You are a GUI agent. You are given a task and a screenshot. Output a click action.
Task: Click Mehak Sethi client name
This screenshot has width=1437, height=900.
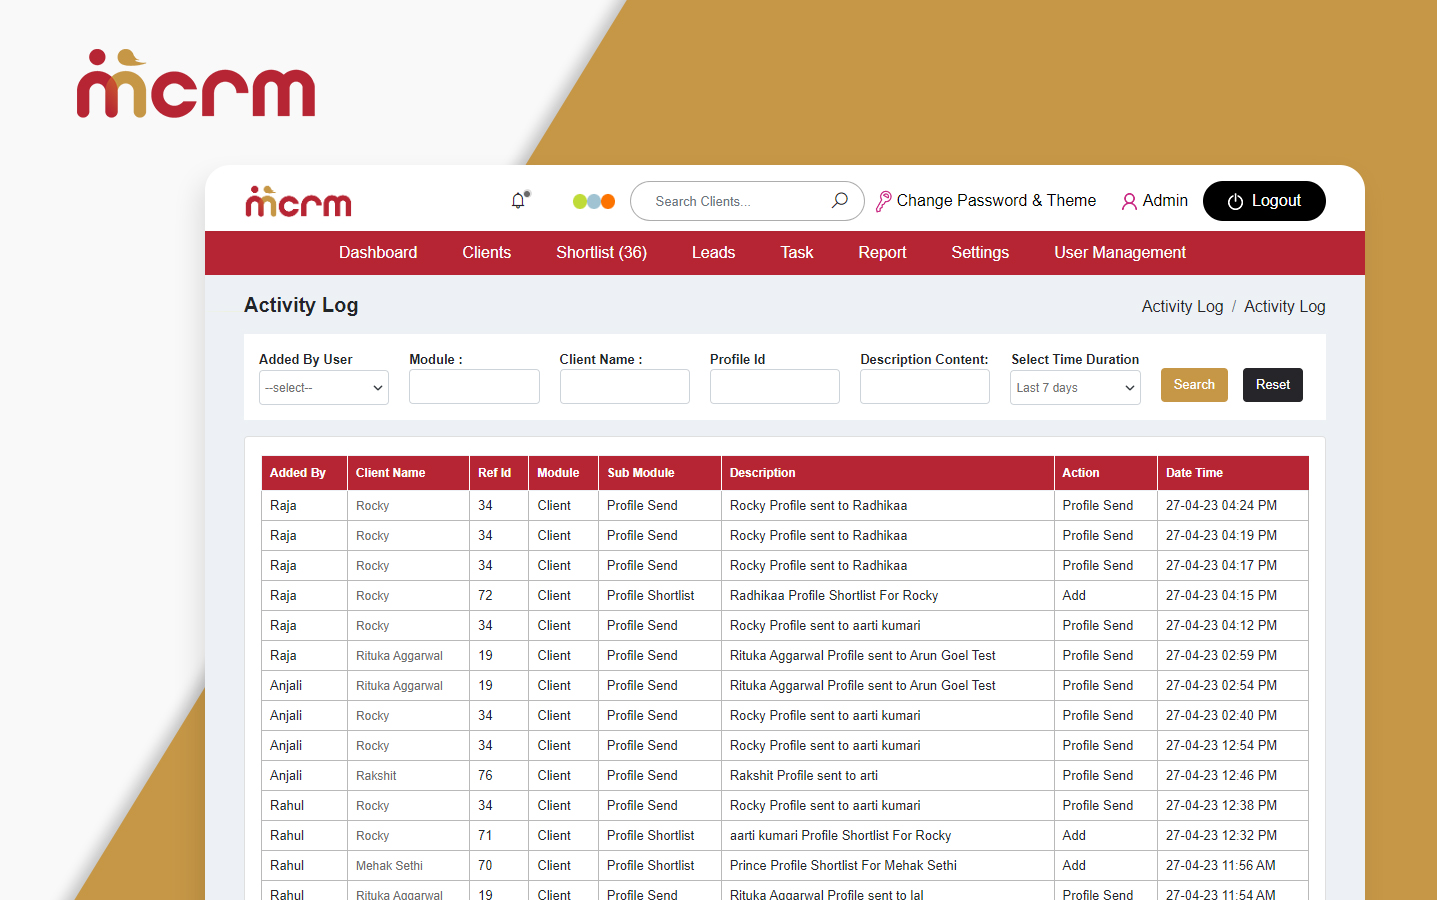click(x=389, y=866)
